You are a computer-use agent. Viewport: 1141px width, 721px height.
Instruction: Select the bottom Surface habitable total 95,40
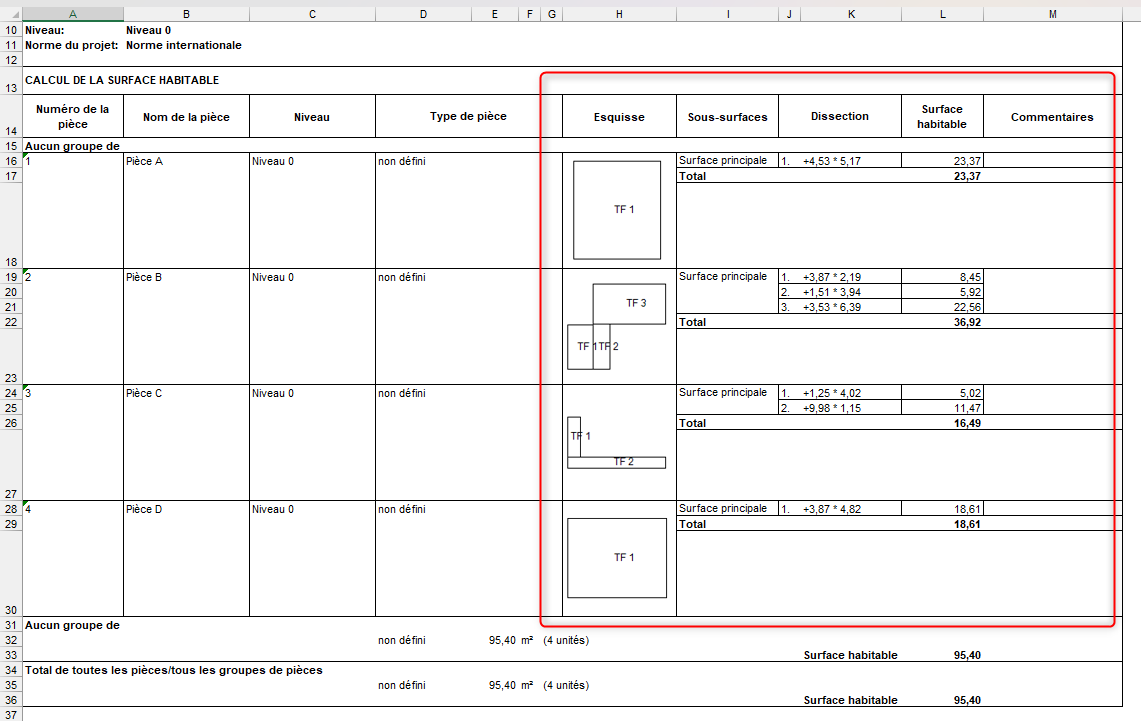click(x=963, y=700)
